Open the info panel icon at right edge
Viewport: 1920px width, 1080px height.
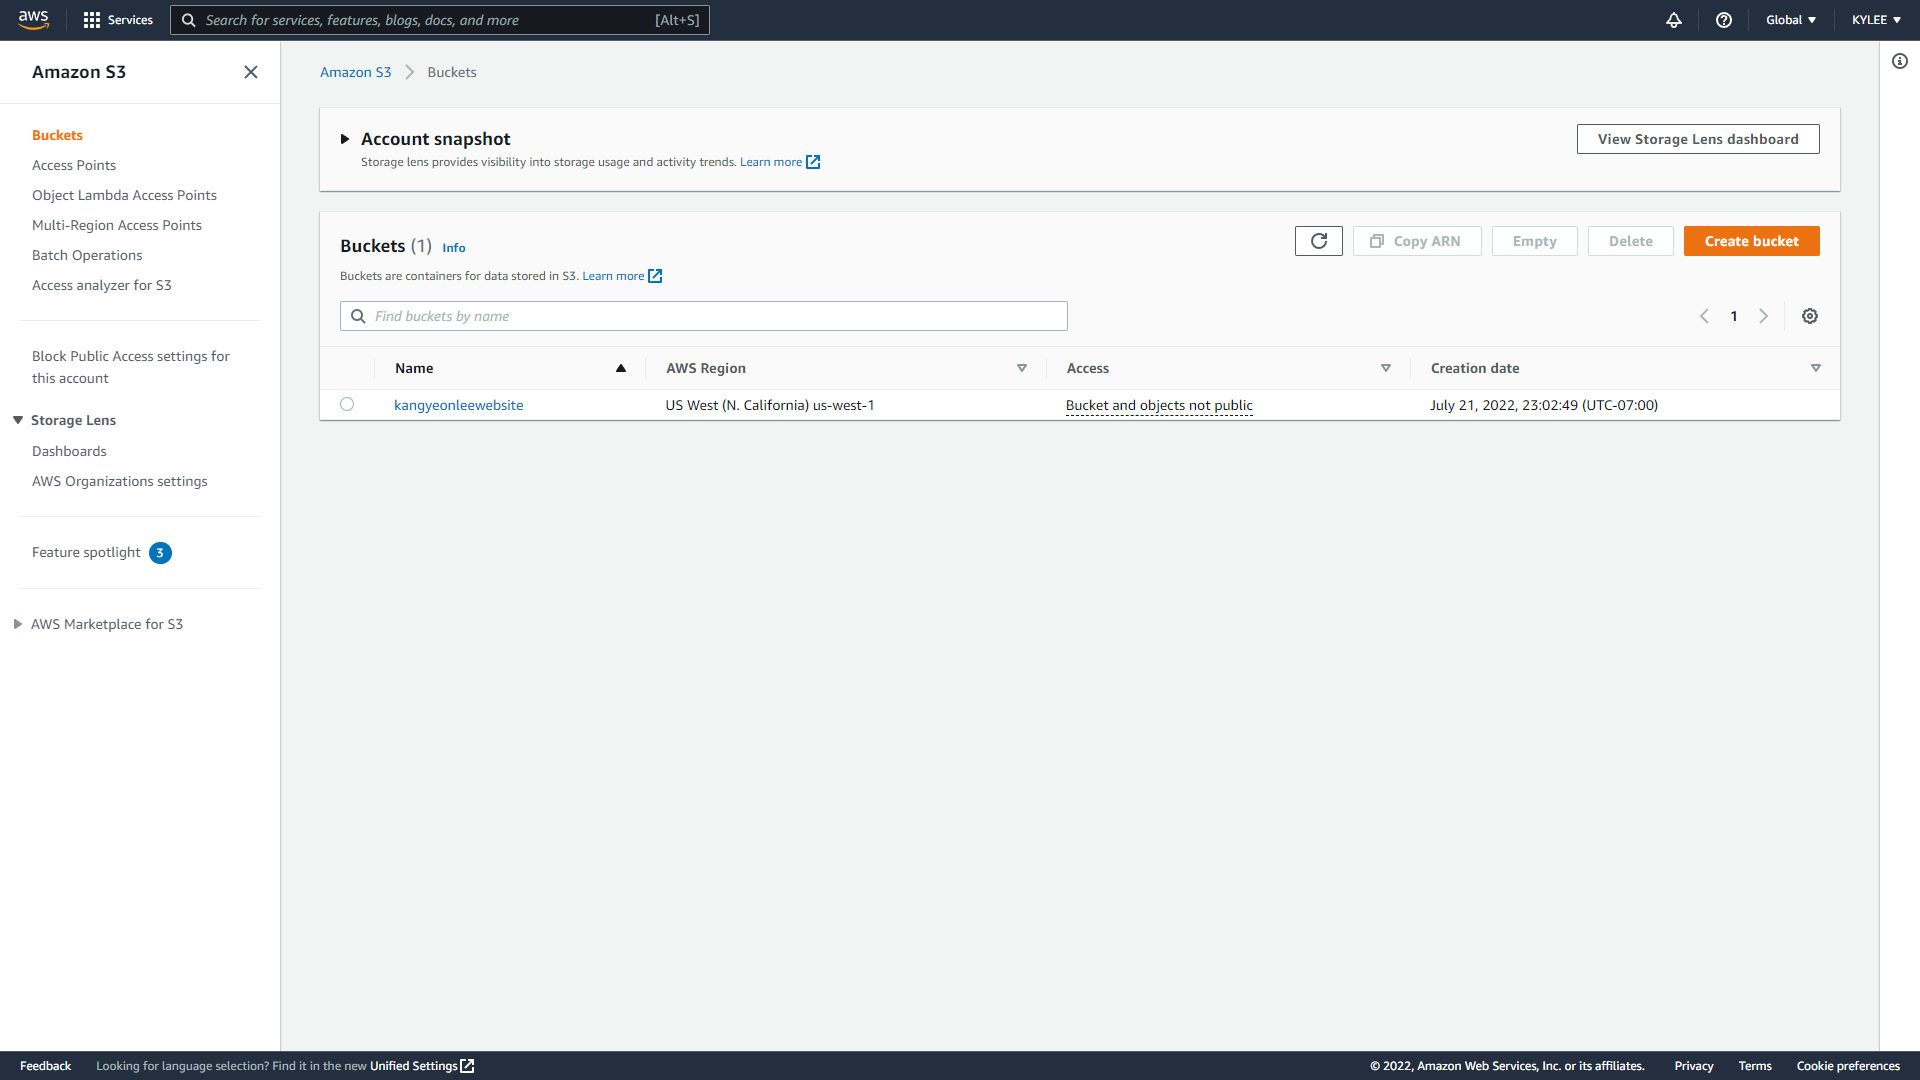(1900, 61)
